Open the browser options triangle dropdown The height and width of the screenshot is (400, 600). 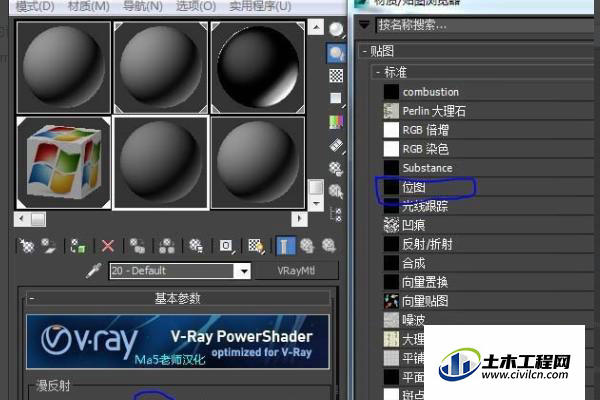[364, 25]
